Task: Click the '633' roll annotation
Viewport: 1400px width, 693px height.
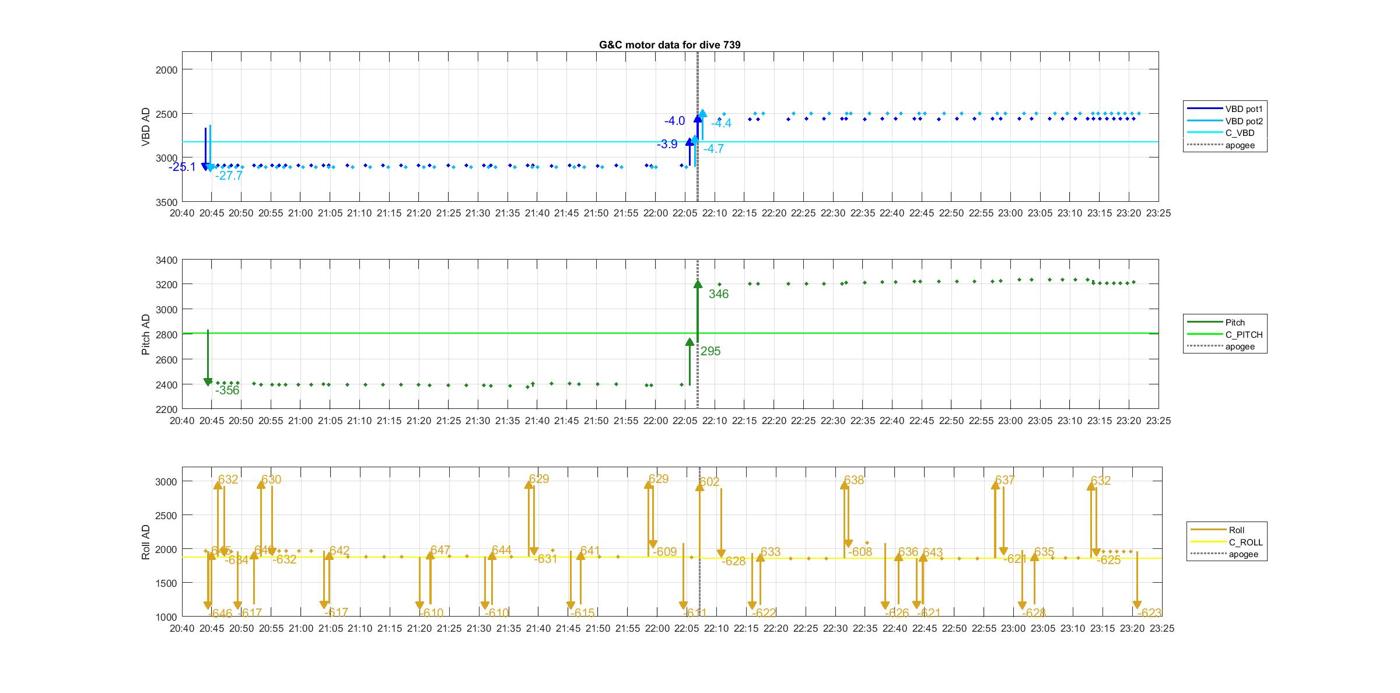Action: [770, 552]
